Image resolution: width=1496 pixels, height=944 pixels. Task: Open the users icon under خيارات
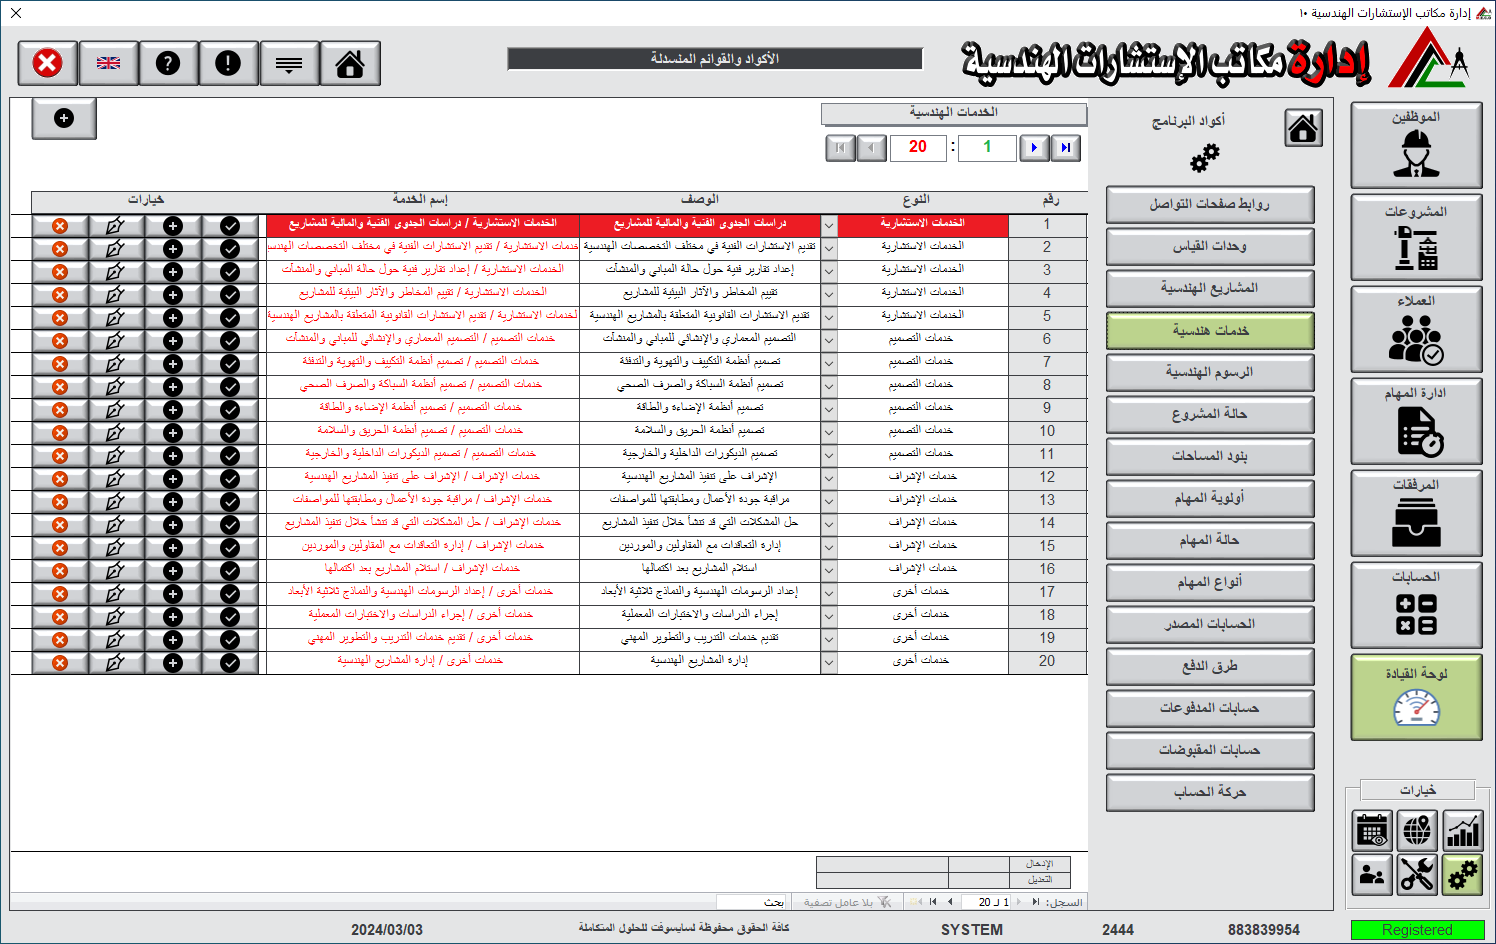(x=1372, y=875)
